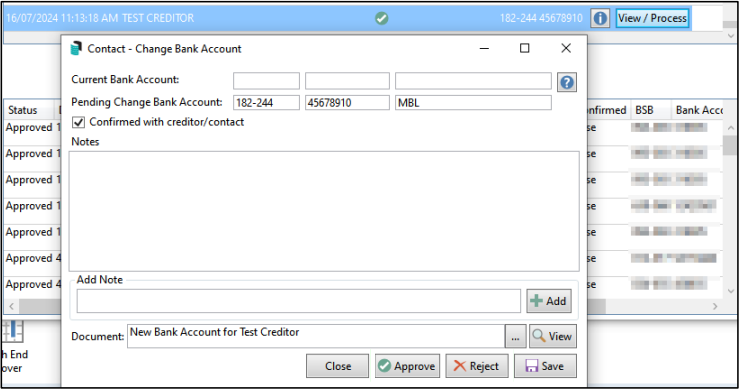The height and width of the screenshot is (390, 740).
Task: Click the grid's scroll down arrow
Action: click(x=731, y=292)
